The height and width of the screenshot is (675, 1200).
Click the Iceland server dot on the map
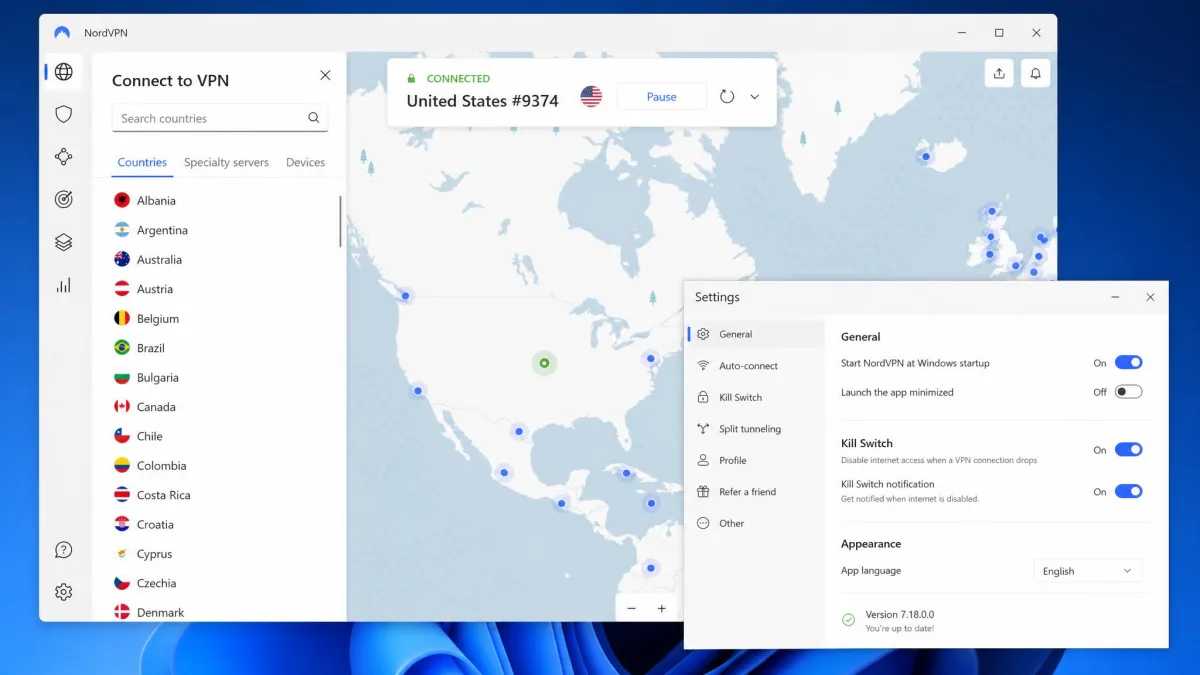(x=926, y=156)
